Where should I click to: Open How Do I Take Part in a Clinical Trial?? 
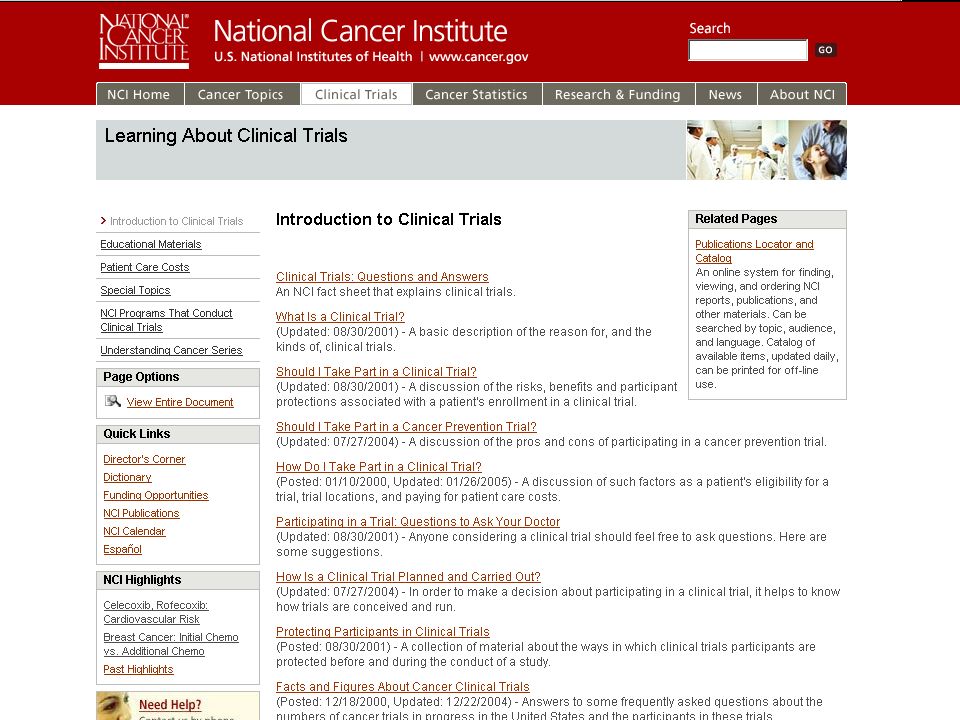378,467
